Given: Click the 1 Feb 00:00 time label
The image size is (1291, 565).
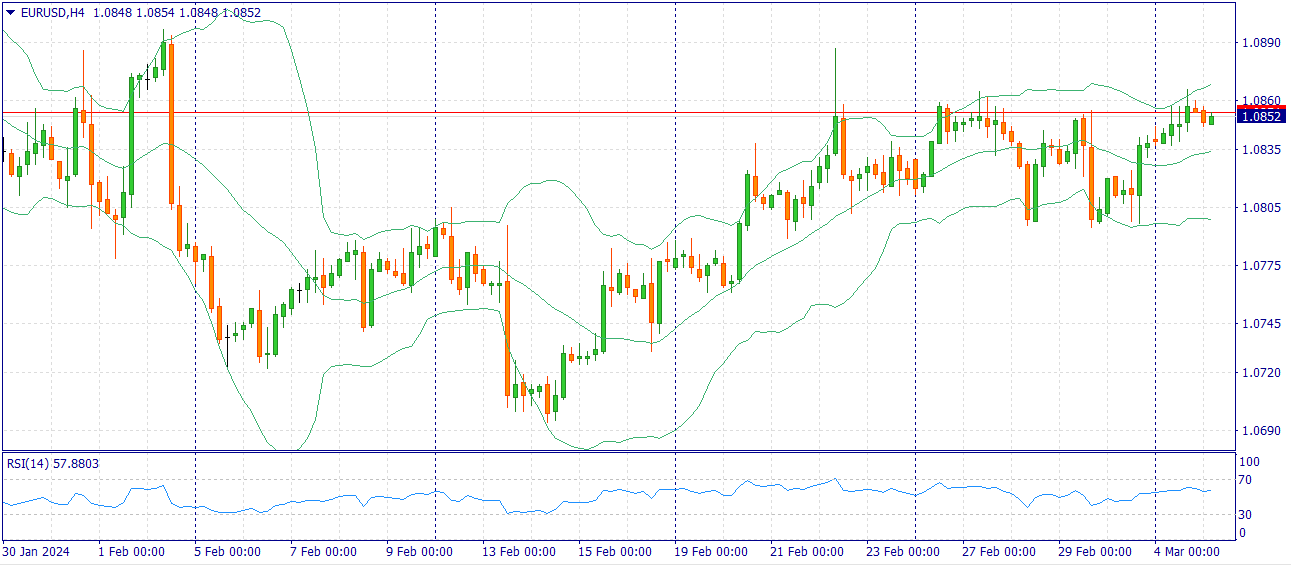Looking at the screenshot, I should pyautogui.click(x=131, y=551).
